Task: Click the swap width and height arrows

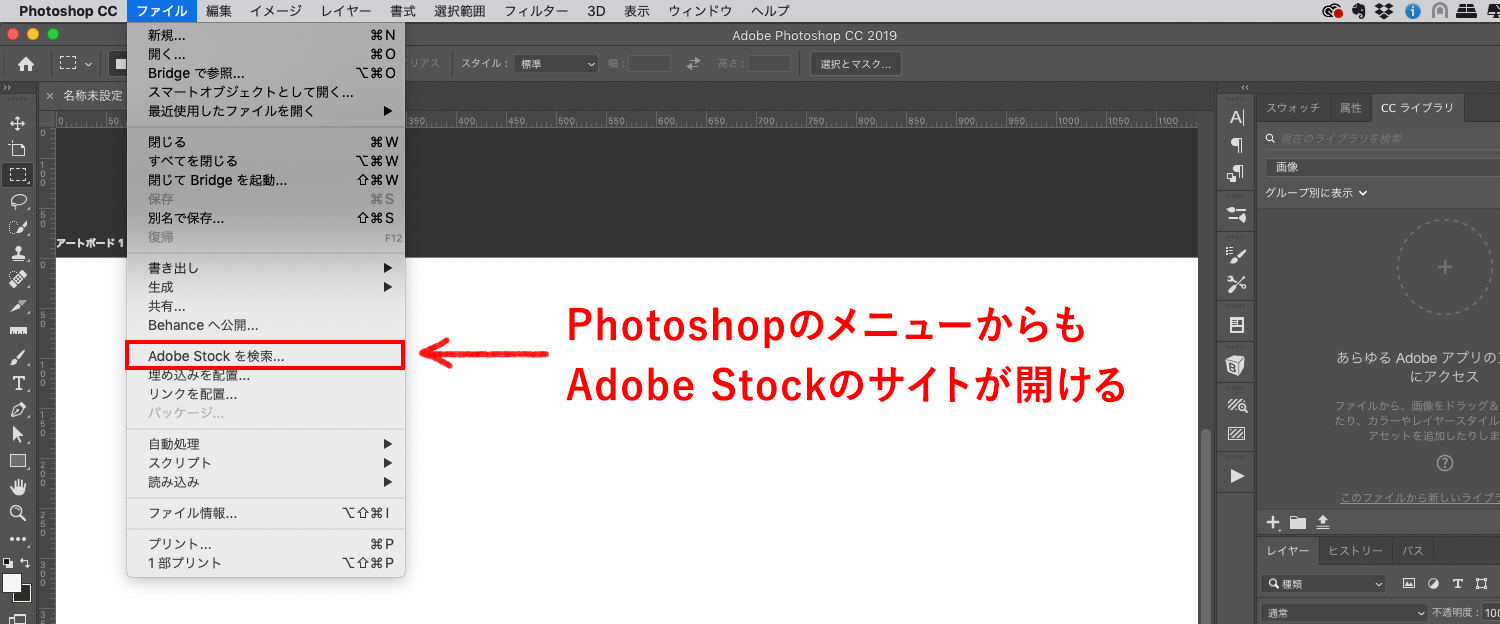Action: click(693, 63)
